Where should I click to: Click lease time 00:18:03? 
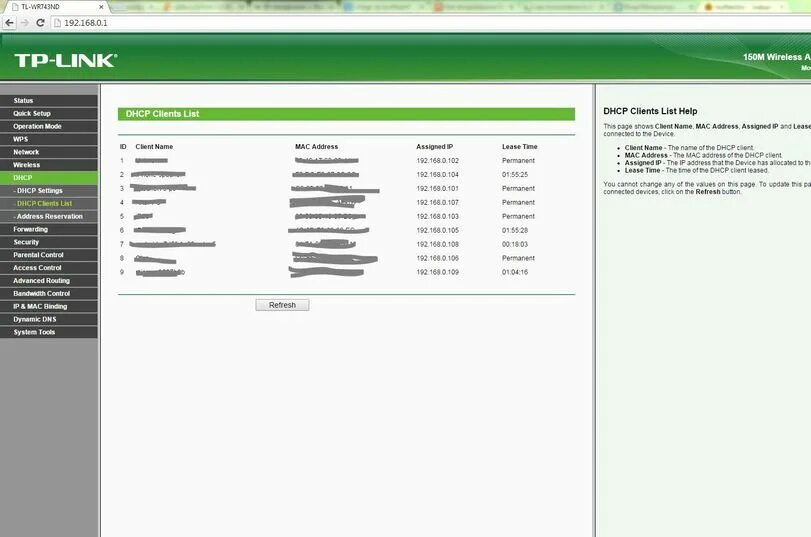click(515, 245)
